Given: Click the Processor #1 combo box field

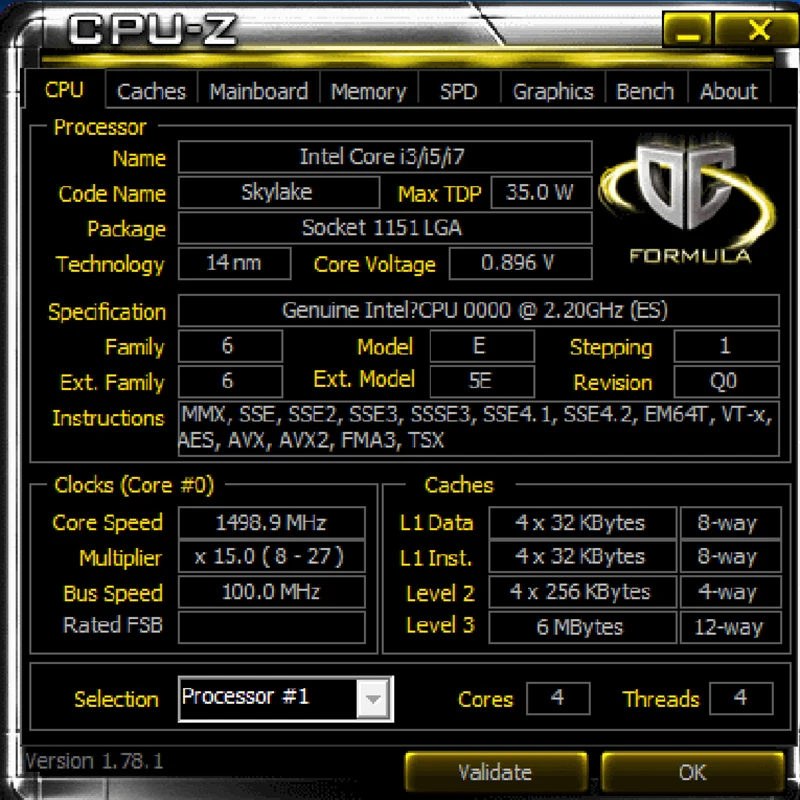Looking at the screenshot, I should (x=286, y=698).
